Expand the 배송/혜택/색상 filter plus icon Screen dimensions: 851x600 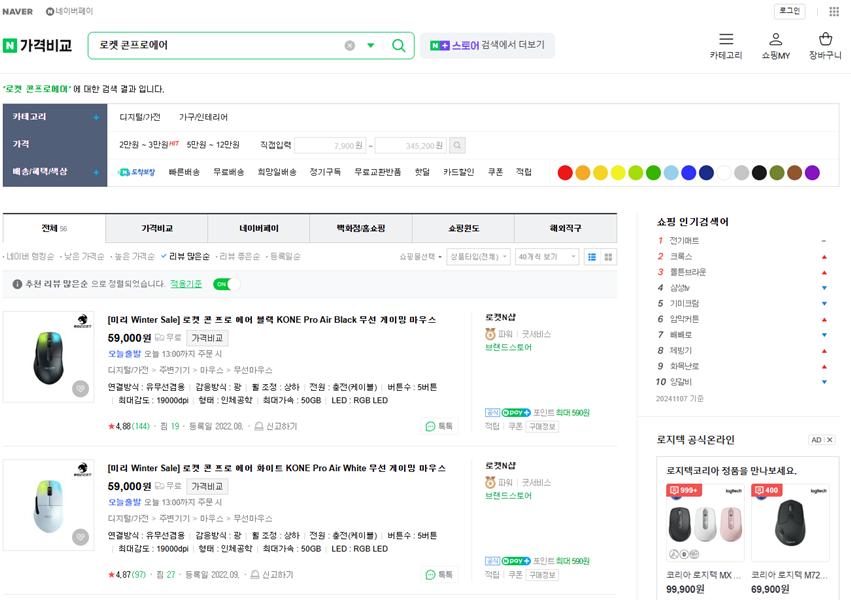[x=96, y=172]
